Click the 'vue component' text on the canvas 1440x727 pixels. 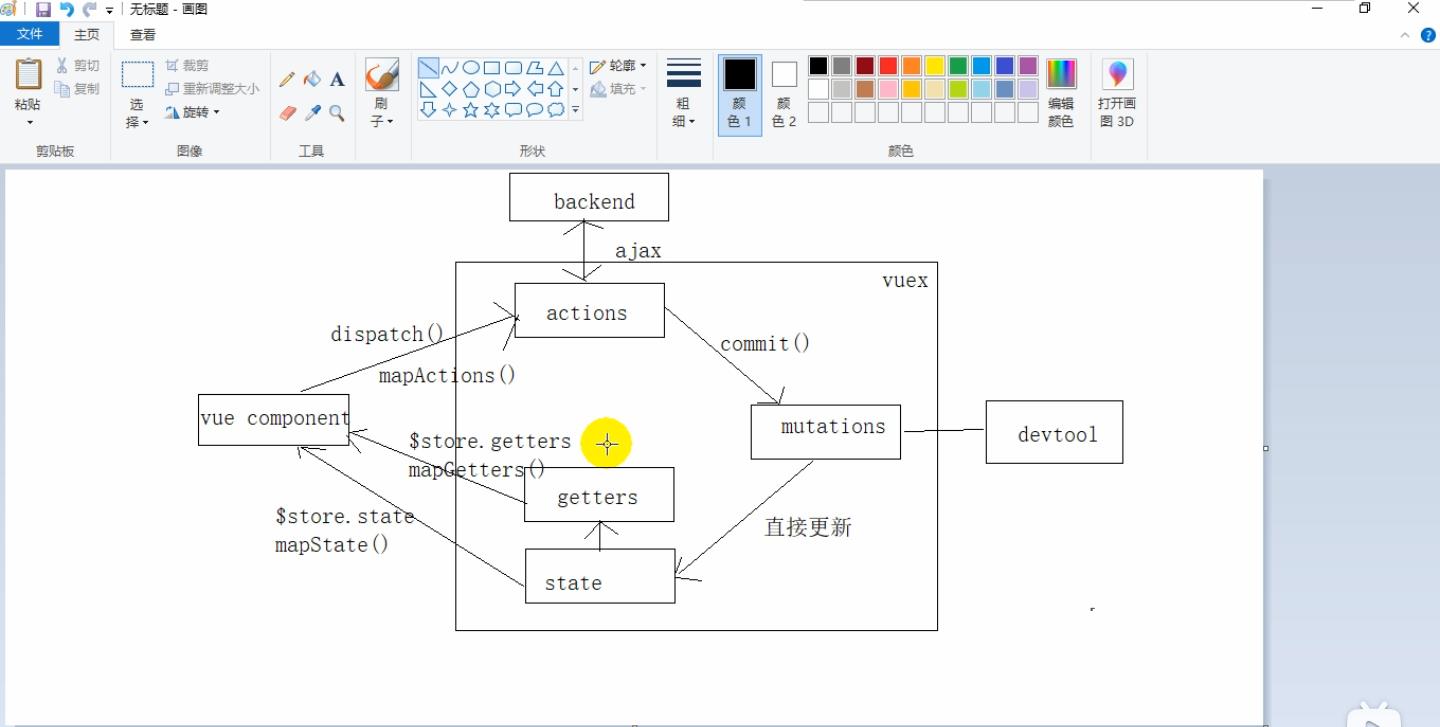pyautogui.click(x=275, y=418)
